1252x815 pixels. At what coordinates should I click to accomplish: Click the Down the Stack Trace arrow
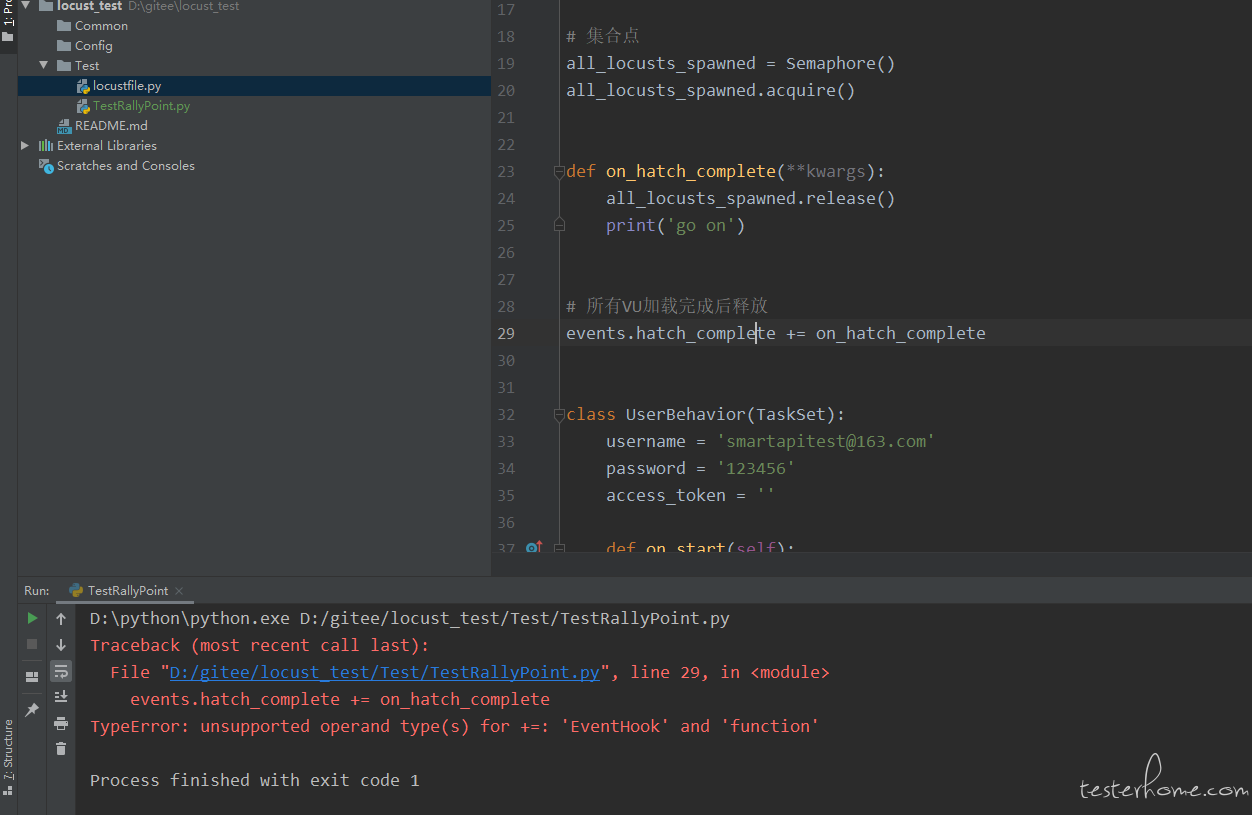pos(61,645)
